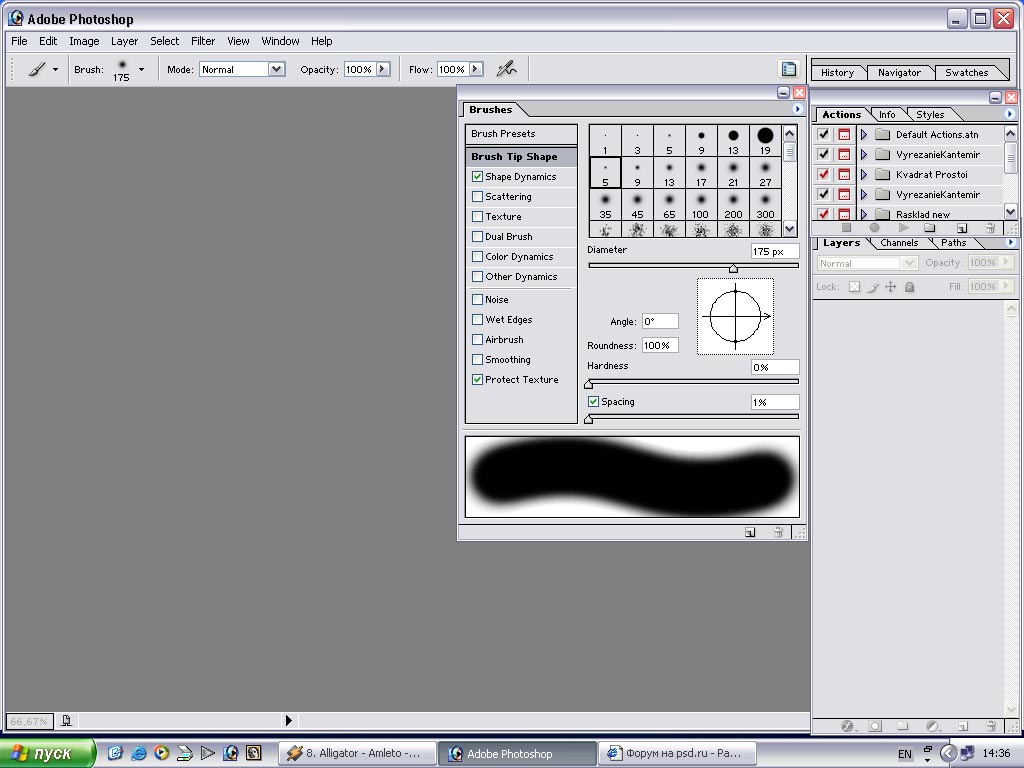Create a new brush in Brushes panel

pos(750,532)
